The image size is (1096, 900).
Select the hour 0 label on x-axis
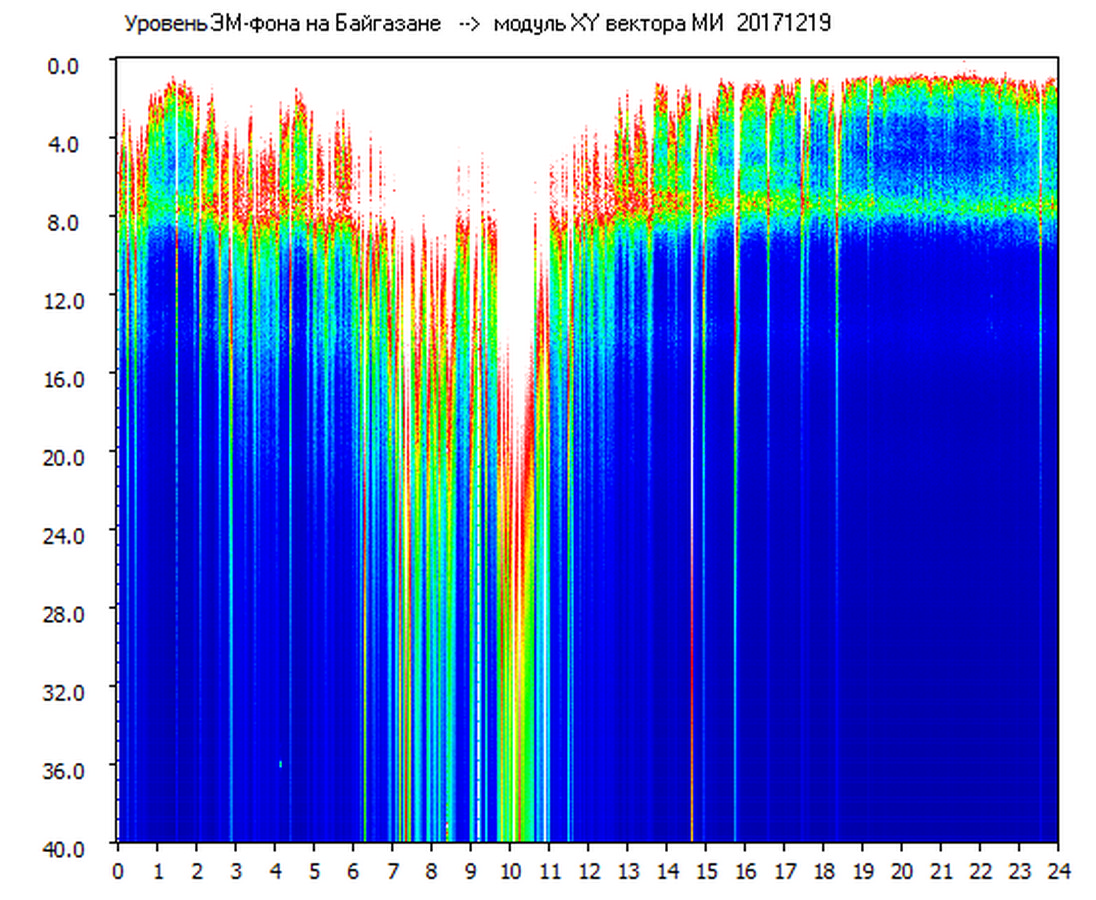(118, 870)
